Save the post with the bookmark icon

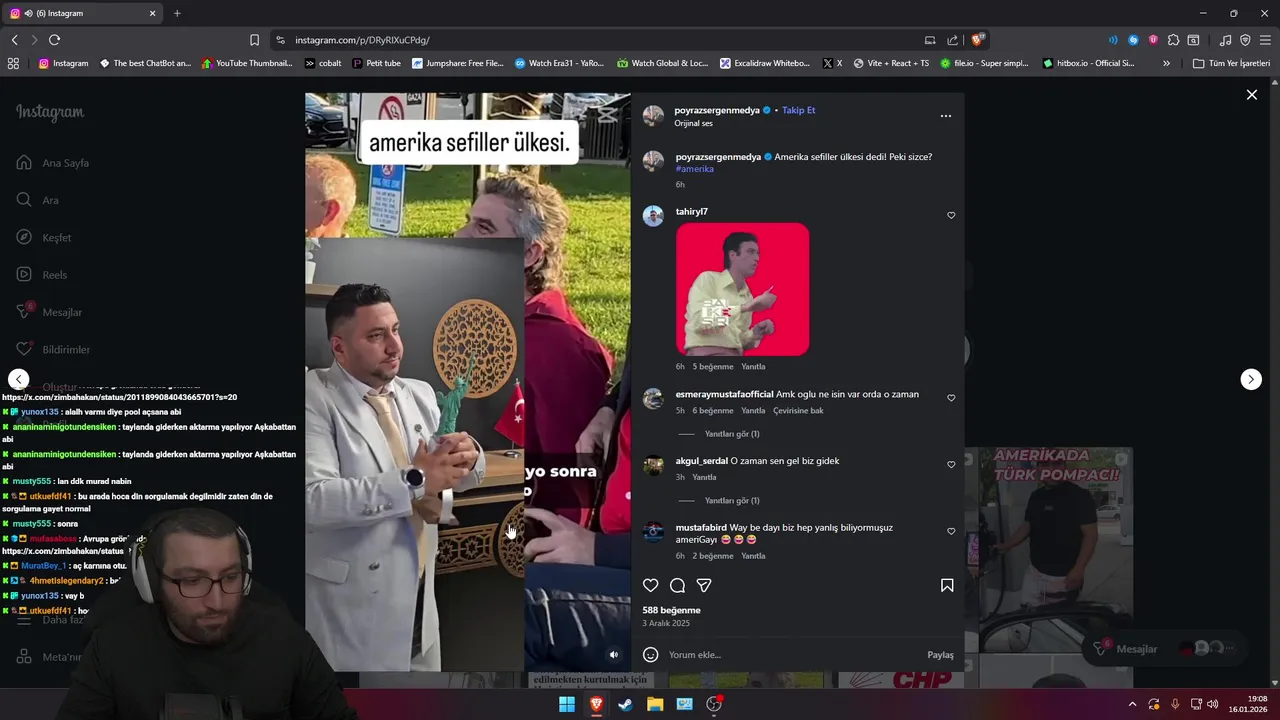point(947,586)
